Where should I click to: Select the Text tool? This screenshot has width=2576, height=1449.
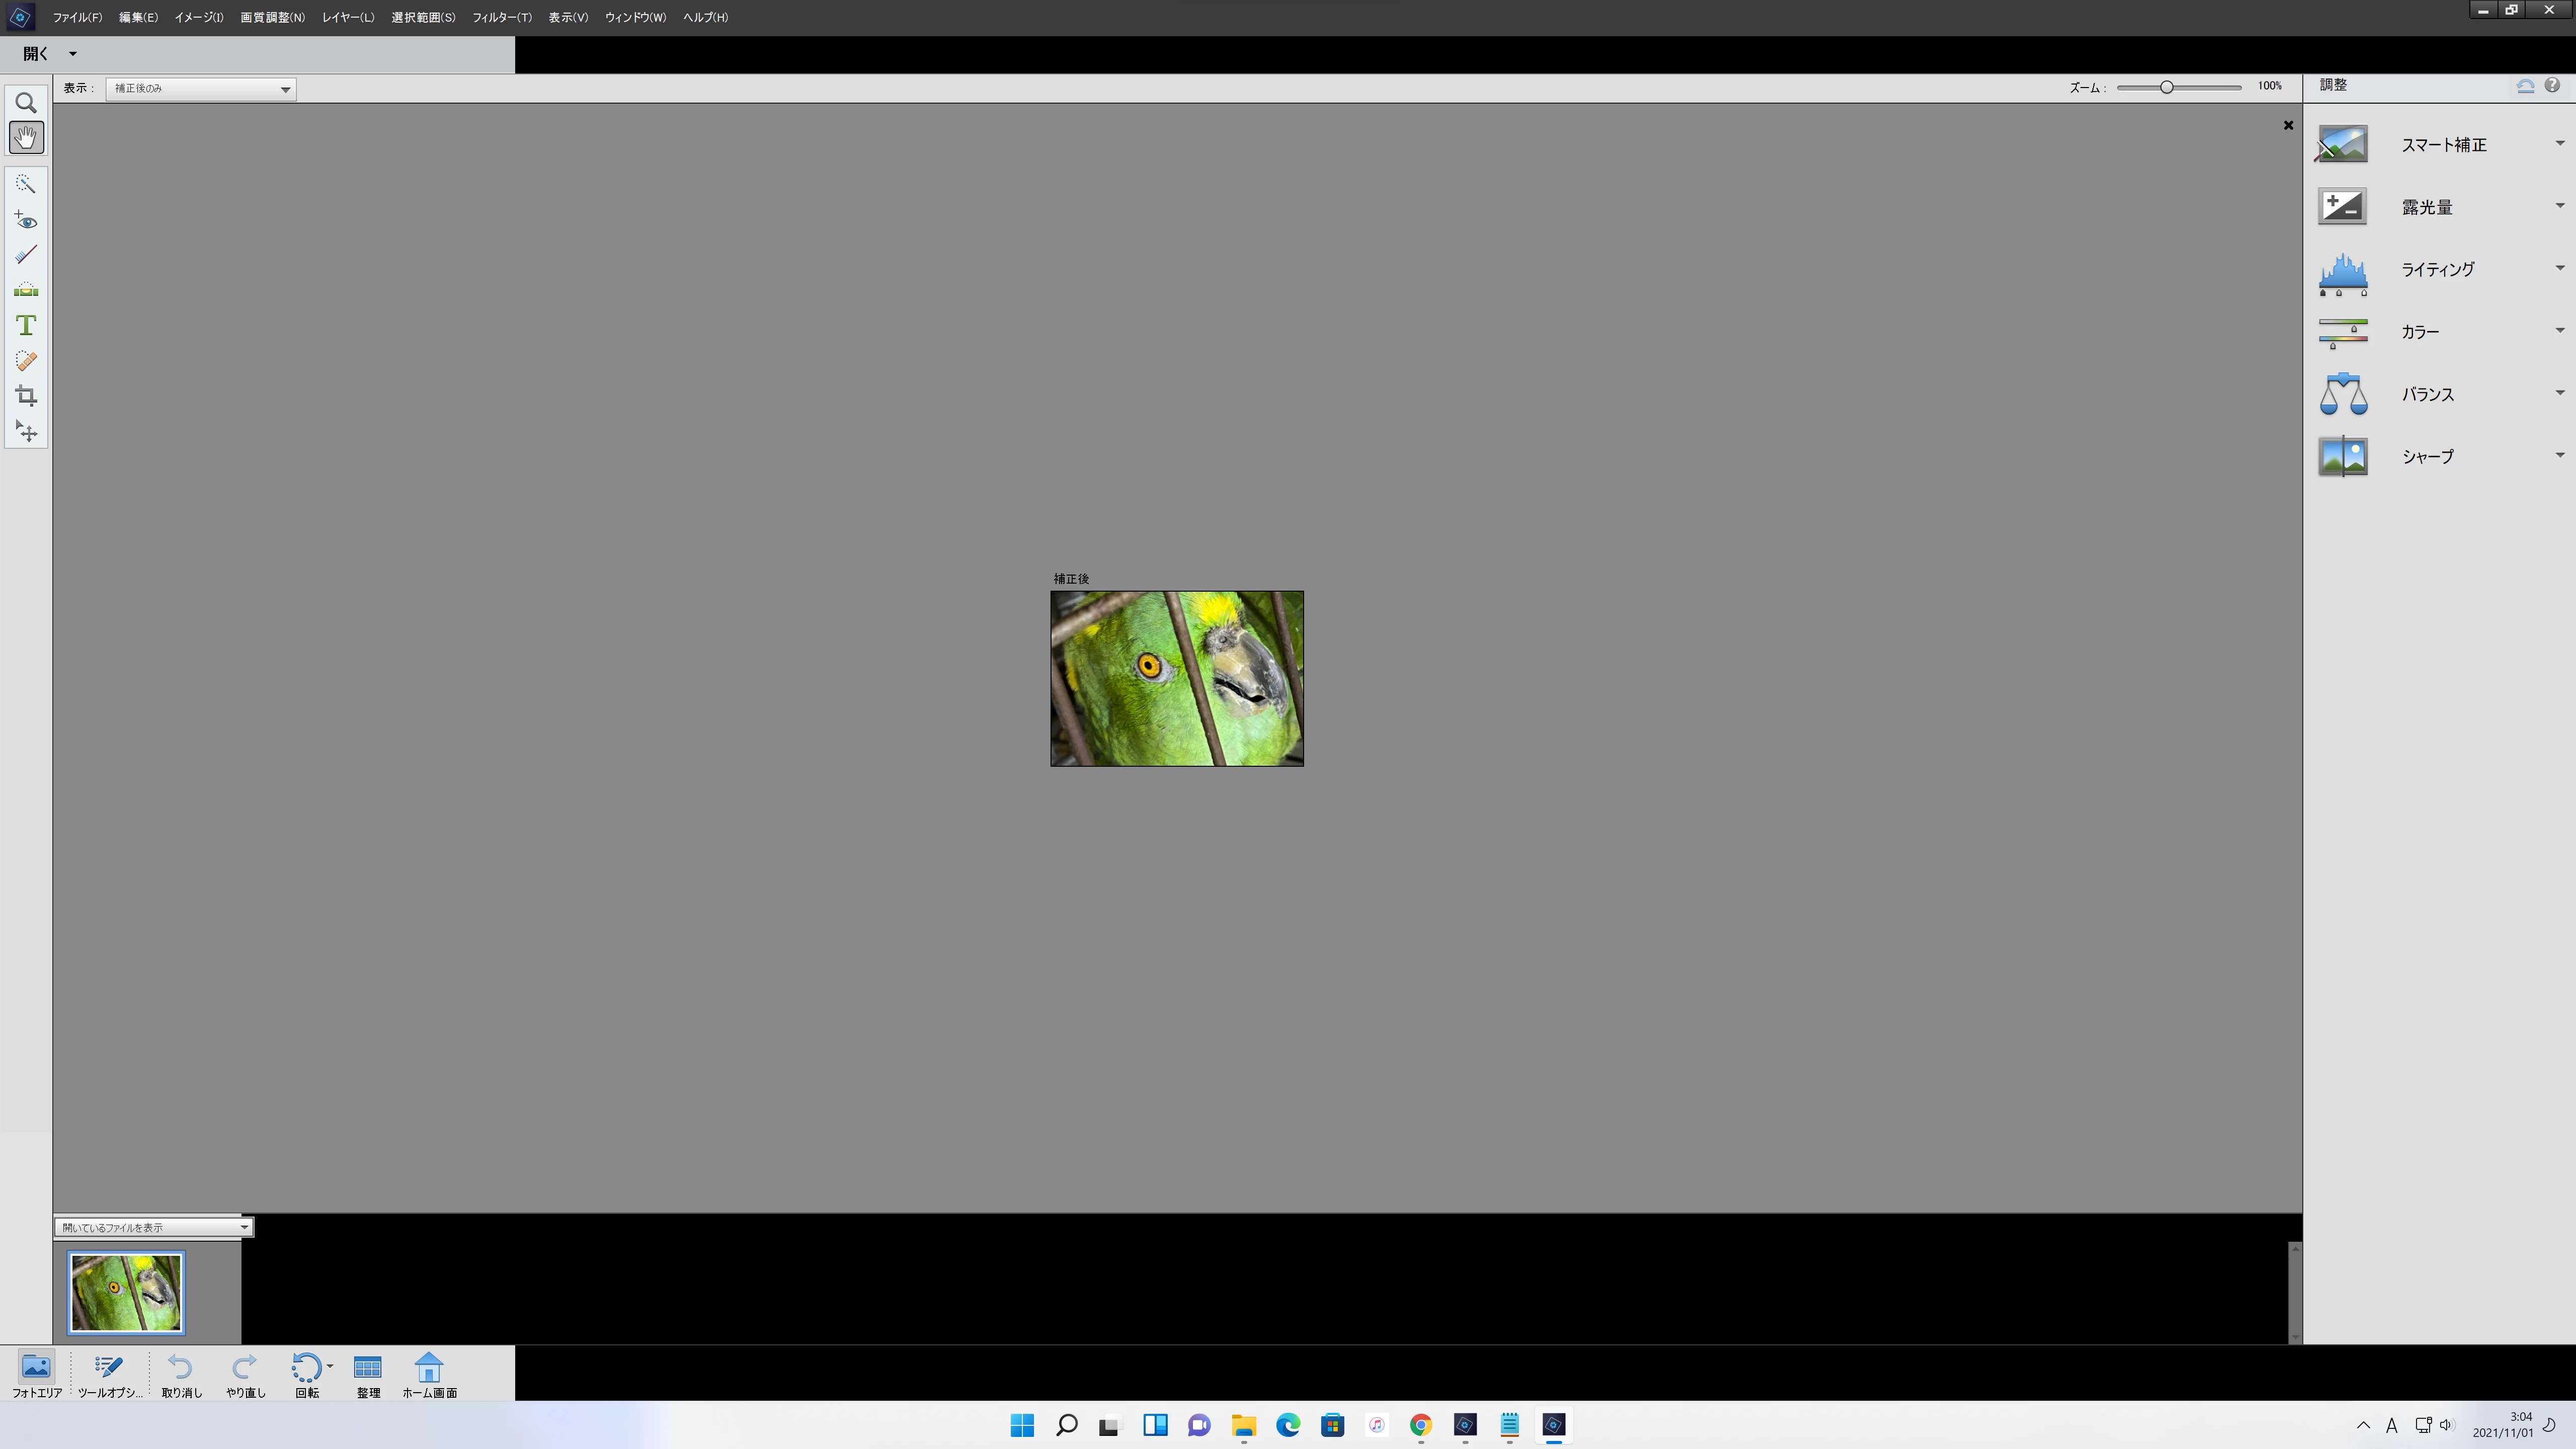[26, 325]
